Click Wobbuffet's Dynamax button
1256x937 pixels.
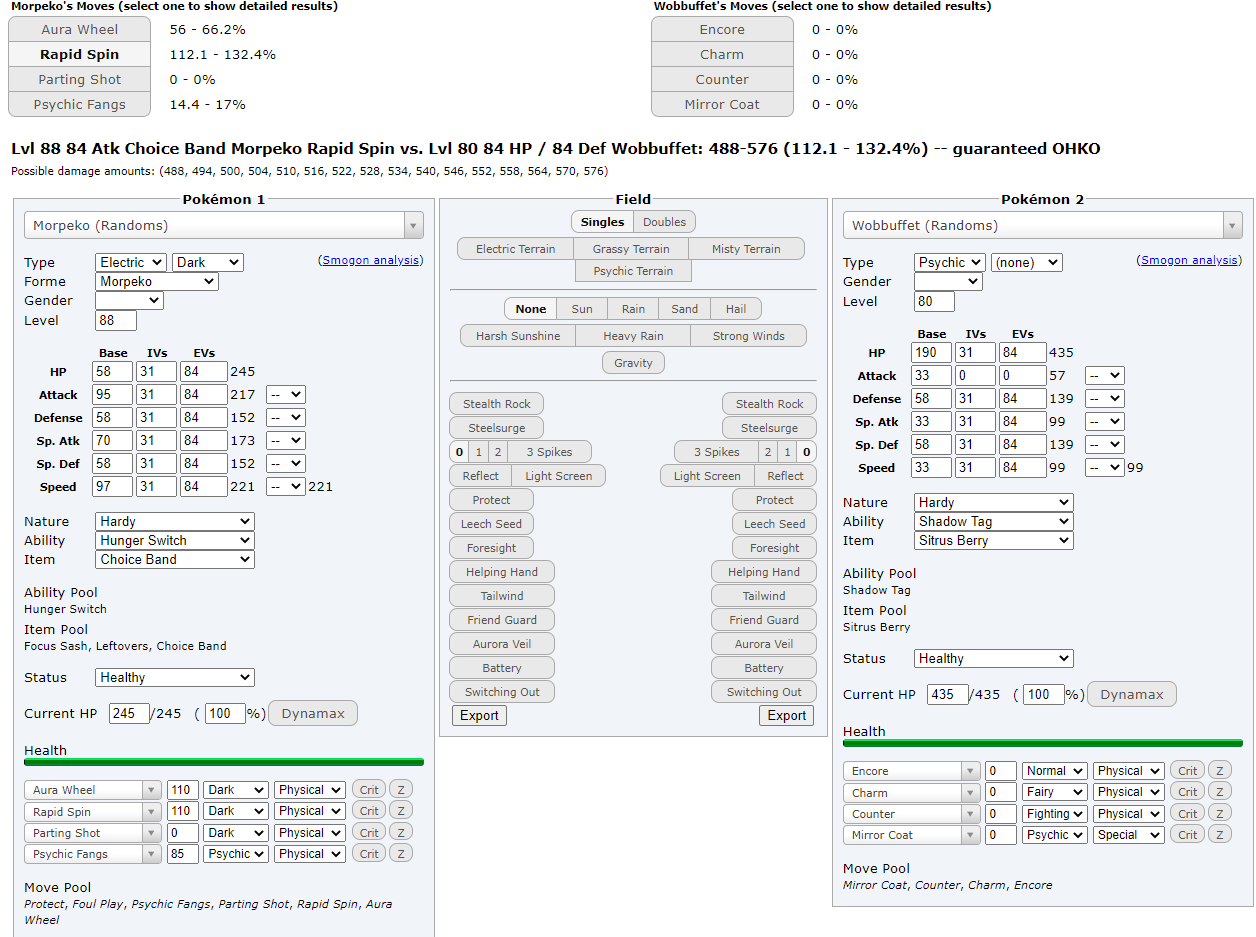pos(1132,695)
